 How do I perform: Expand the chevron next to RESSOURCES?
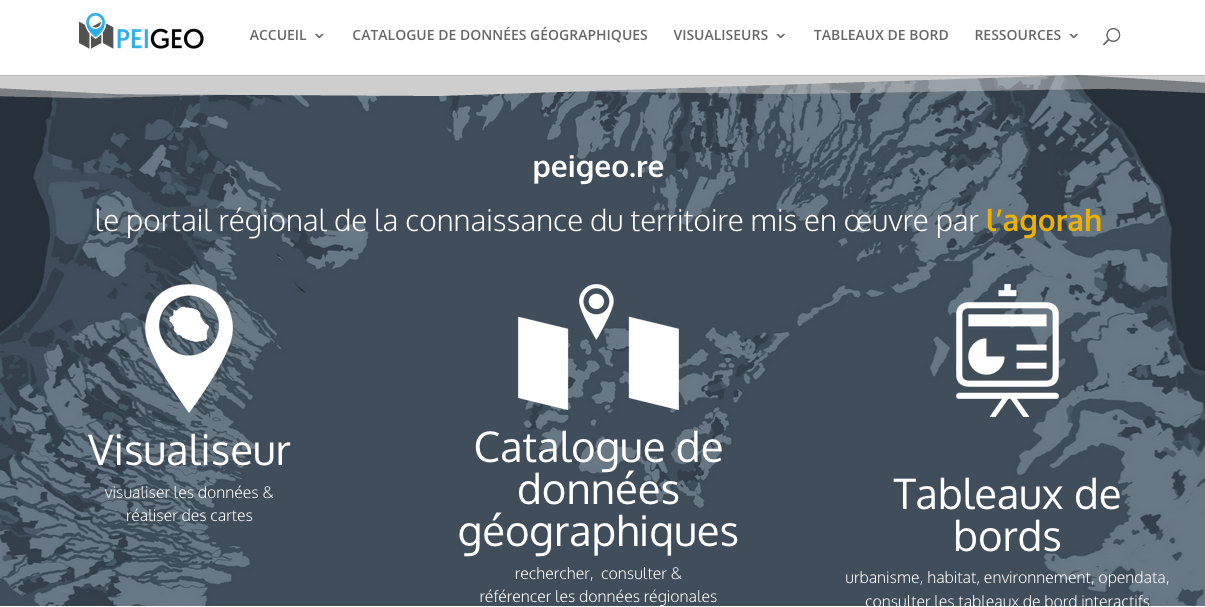pyautogui.click(x=1074, y=36)
